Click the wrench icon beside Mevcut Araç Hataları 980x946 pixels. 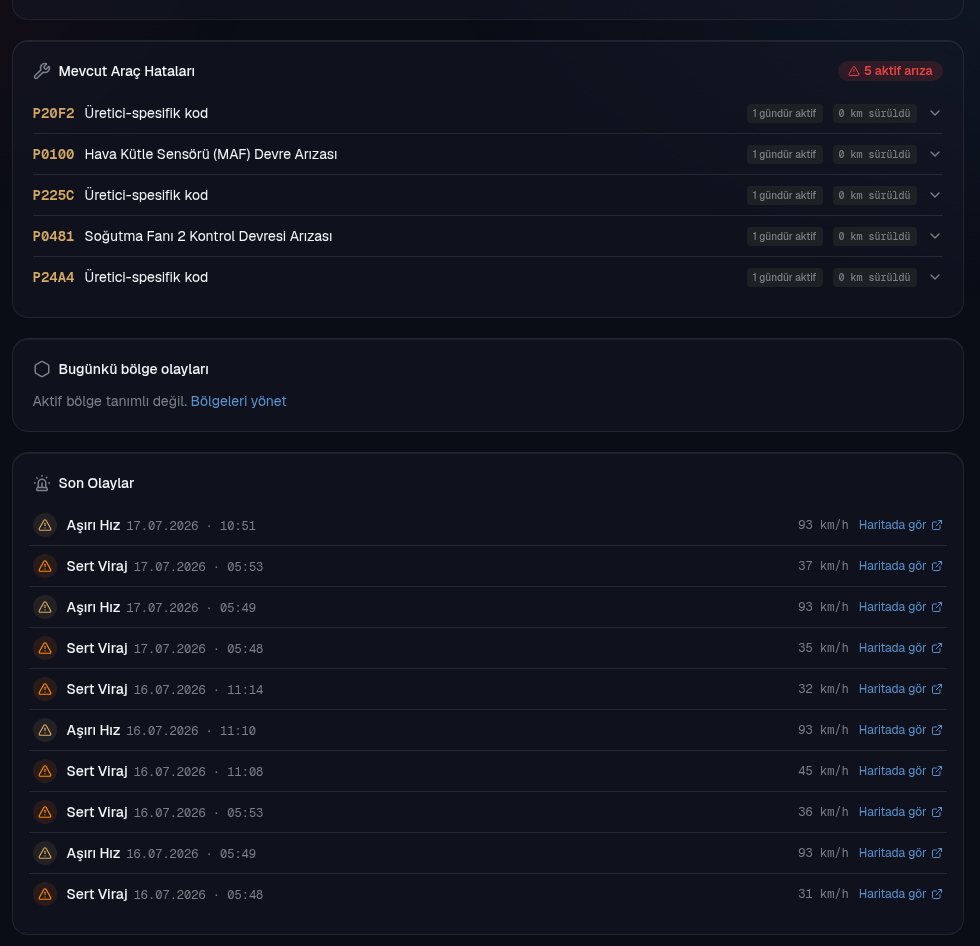[42, 71]
